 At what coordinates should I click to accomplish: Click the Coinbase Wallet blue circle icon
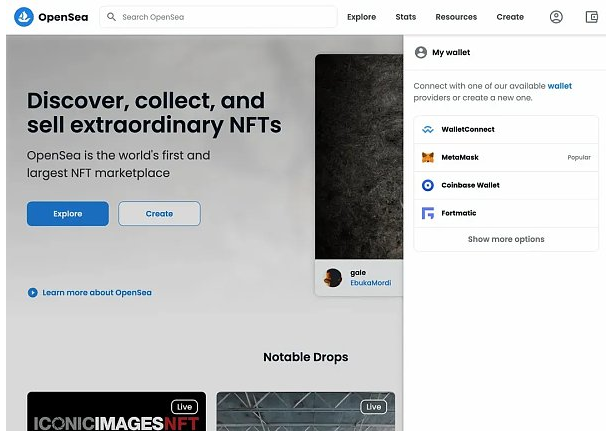(428, 185)
